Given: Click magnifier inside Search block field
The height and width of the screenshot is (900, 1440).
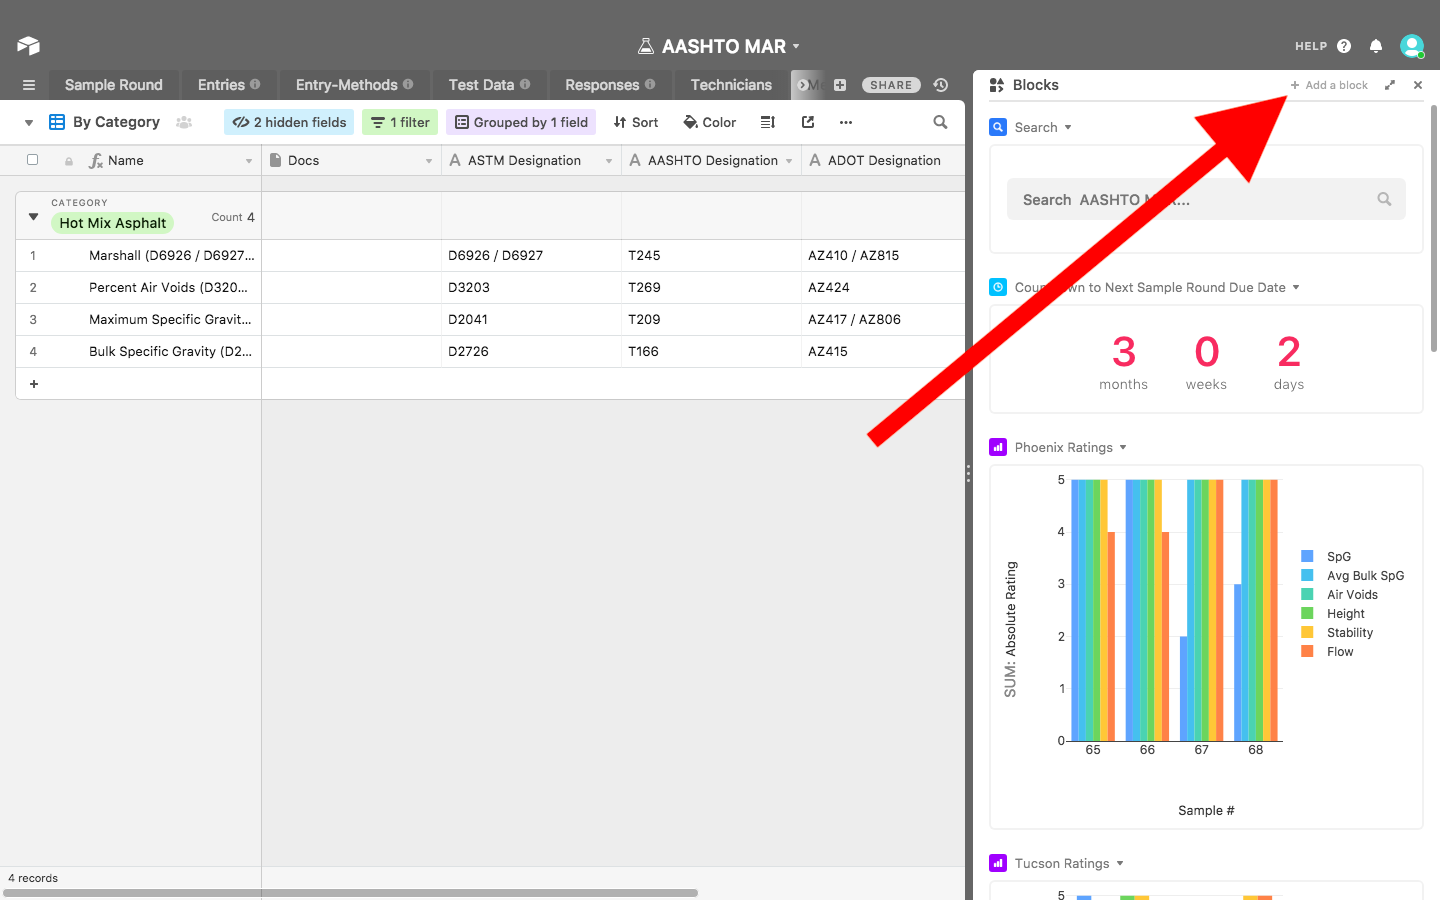Looking at the screenshot, I should click(1384, 199).
